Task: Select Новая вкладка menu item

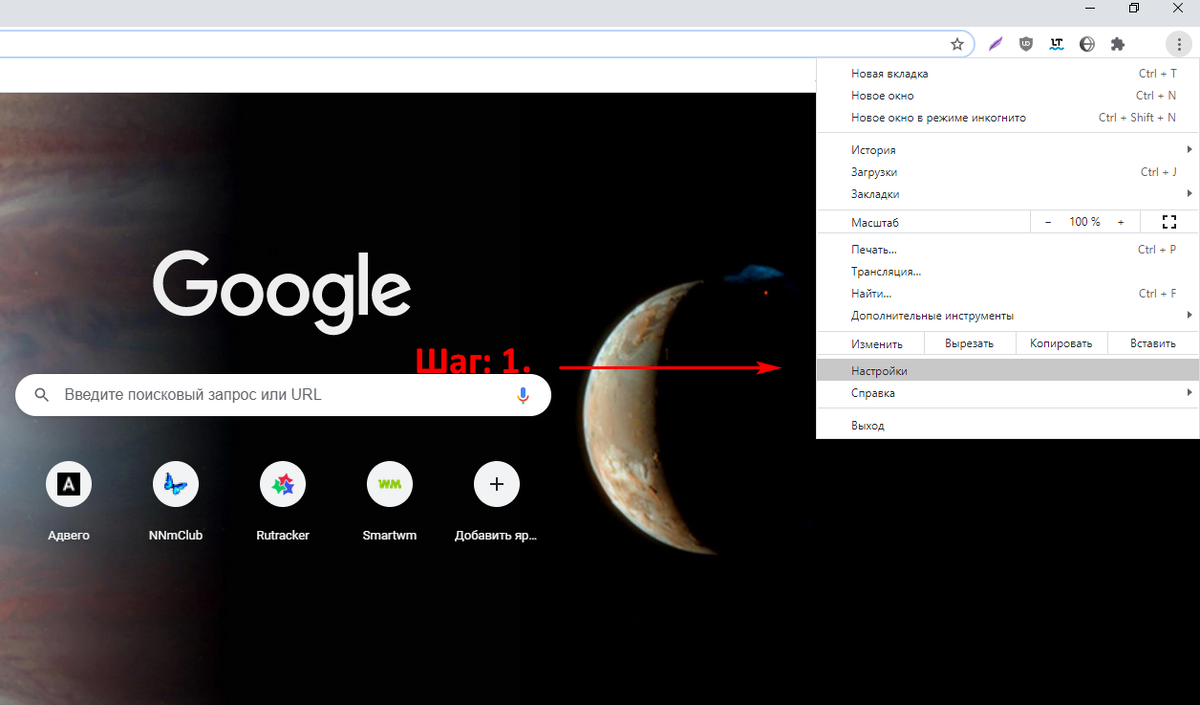Action: [x=1008, y=74]
